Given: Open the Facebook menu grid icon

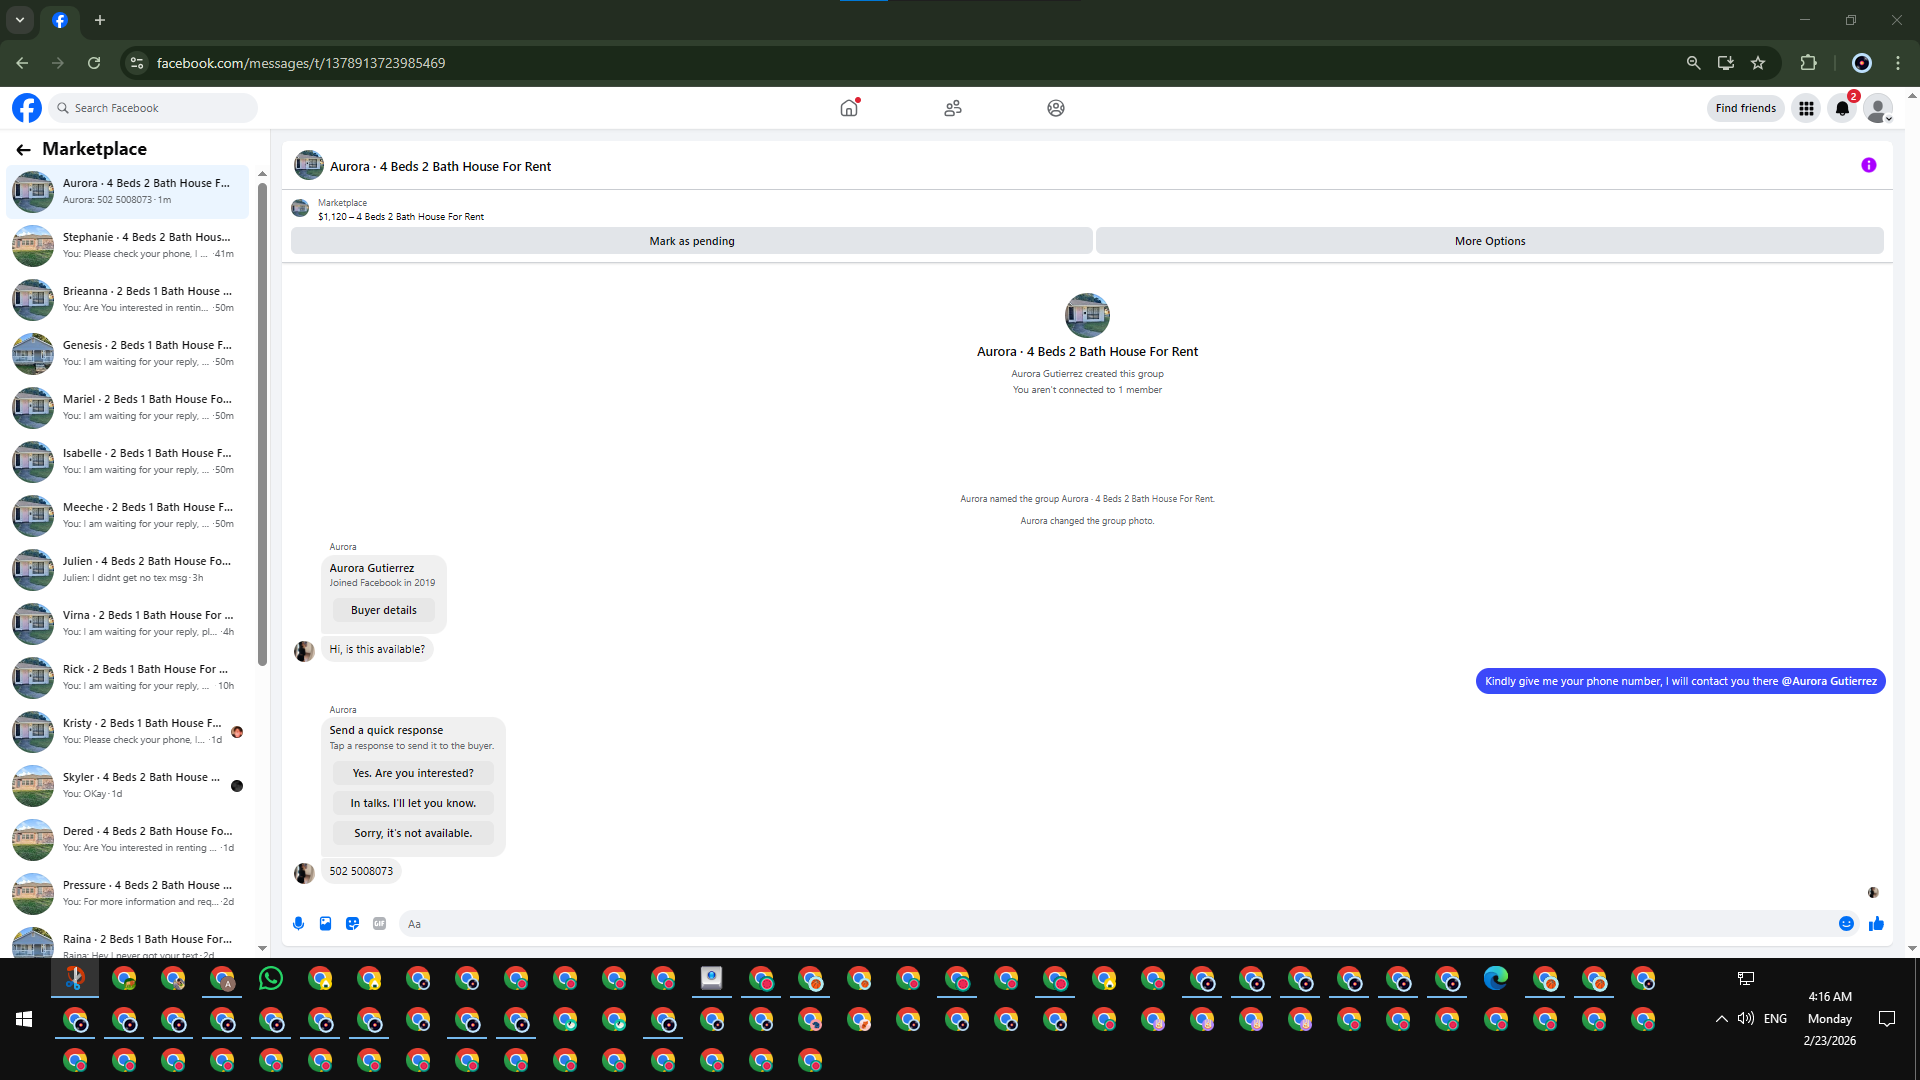Looking at the screenshot, I should 1806,108.
